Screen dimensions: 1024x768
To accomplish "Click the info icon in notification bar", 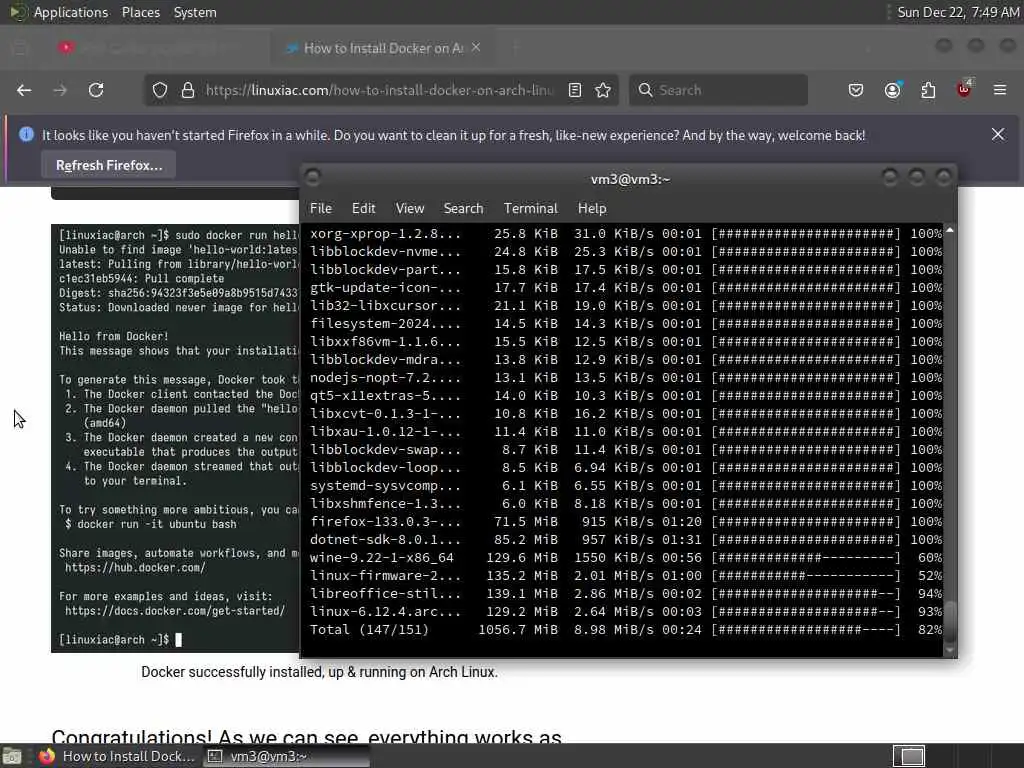I will pyautogui.click(x=26, y=135).
